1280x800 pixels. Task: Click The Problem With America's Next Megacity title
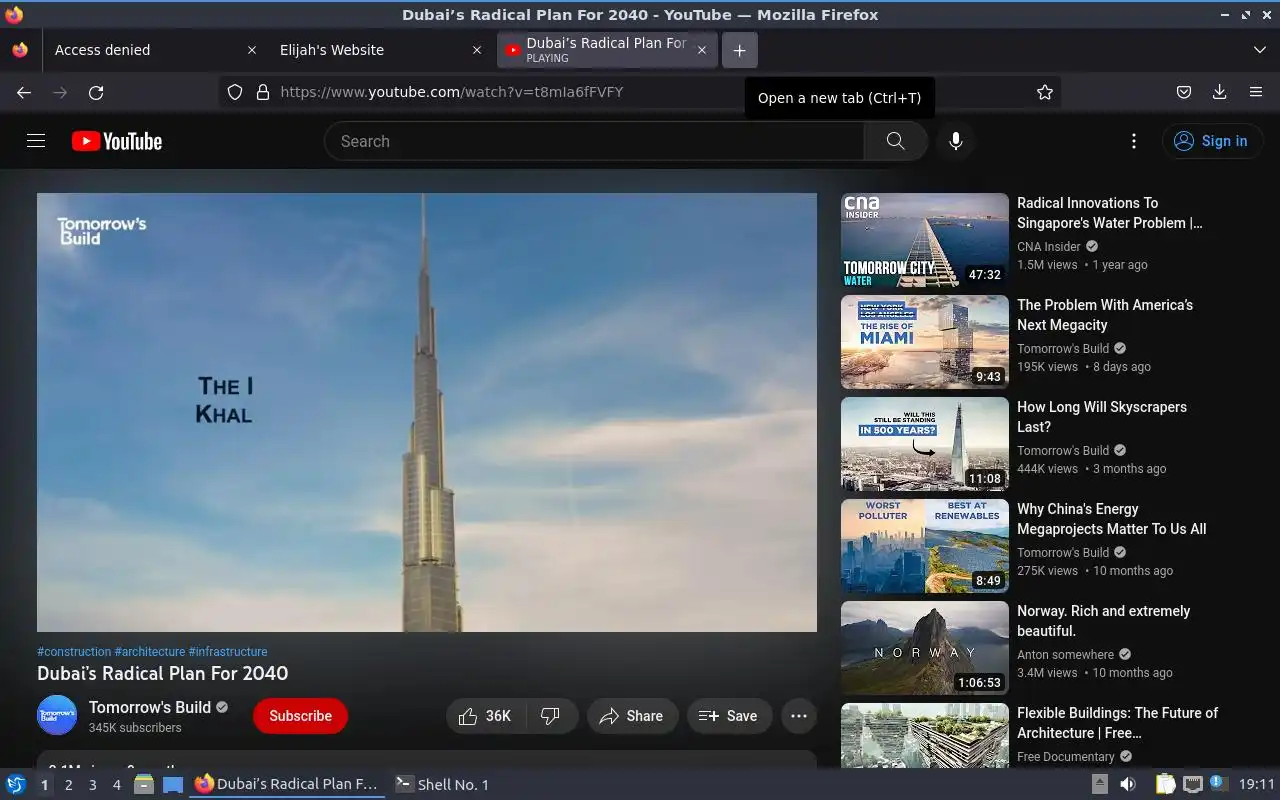pos(1105,315)
